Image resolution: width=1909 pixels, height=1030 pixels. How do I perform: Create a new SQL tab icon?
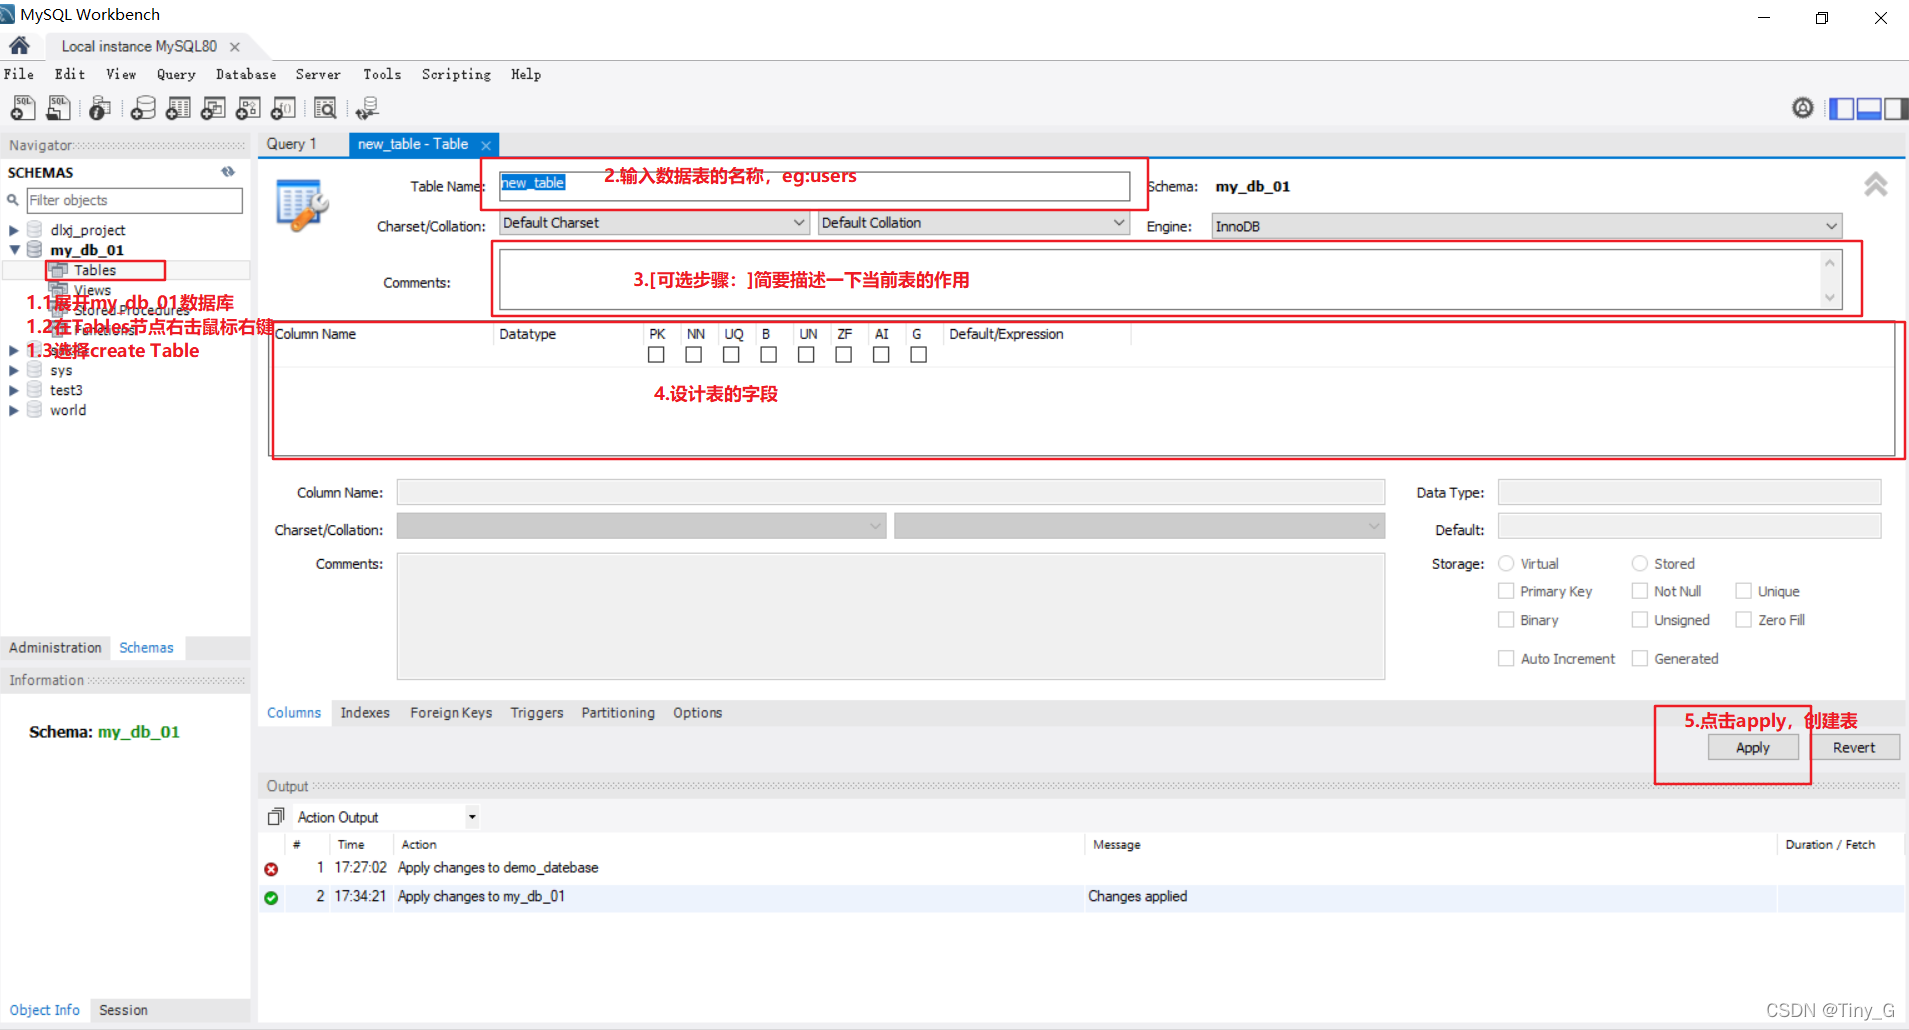(22, 108)
